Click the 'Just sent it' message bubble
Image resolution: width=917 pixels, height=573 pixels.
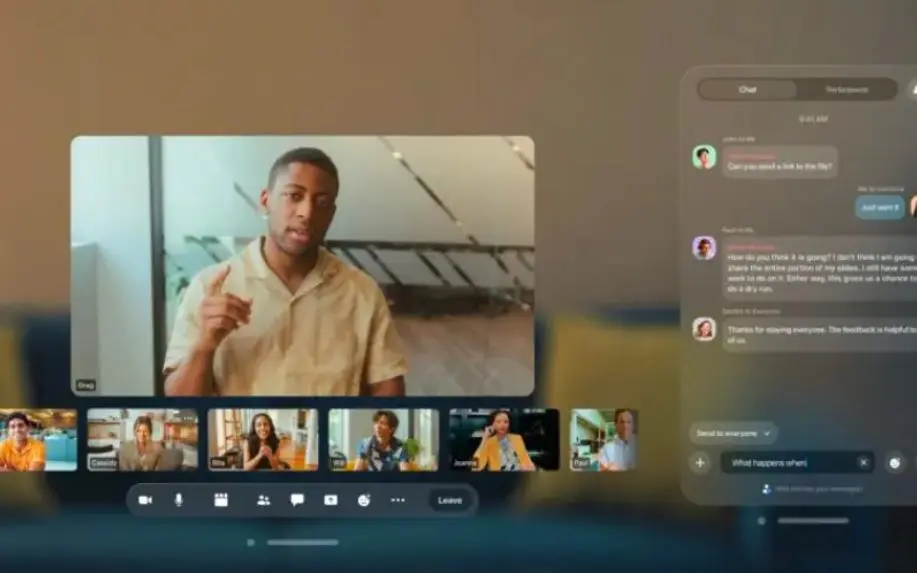coord(880,208)
